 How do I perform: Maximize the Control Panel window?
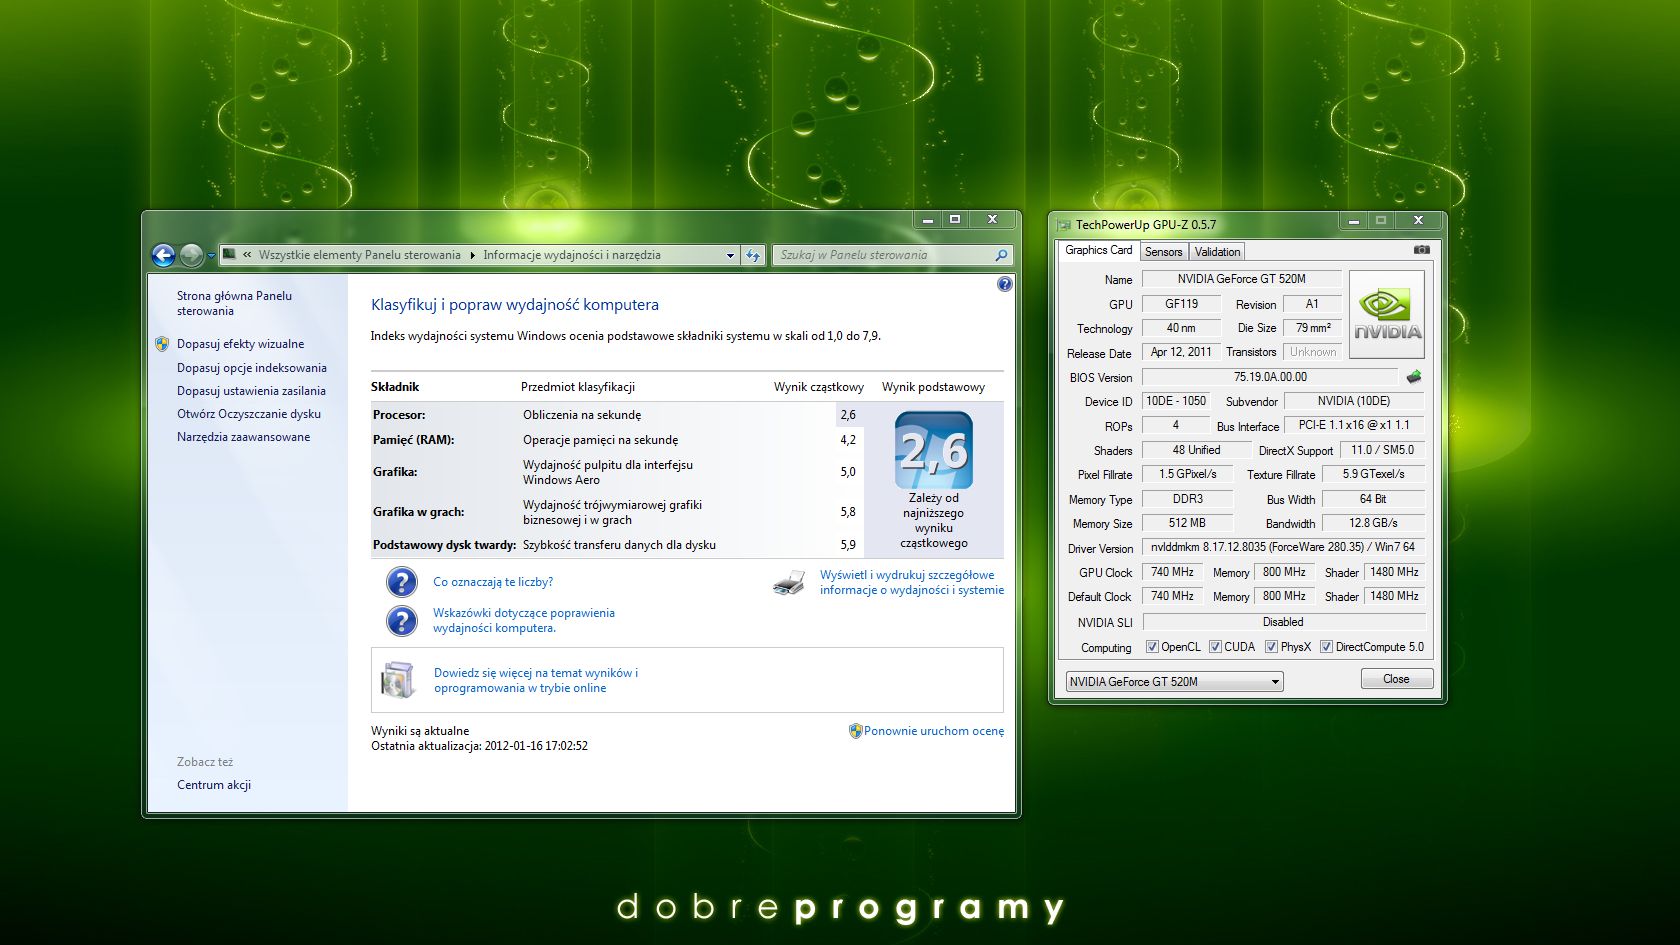[x=955, y=219]
